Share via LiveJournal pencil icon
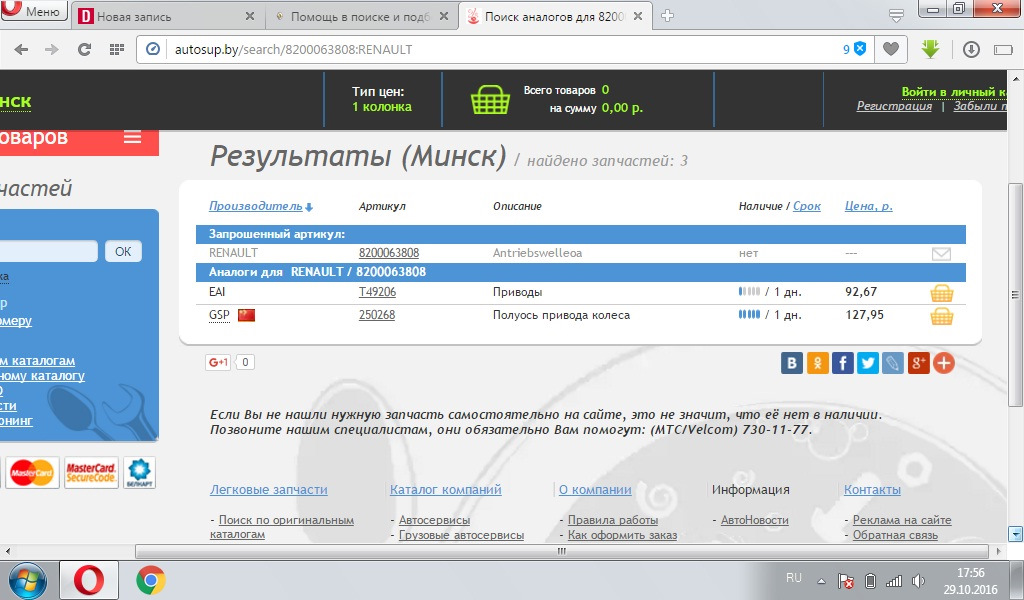This screenshot has height=600, width=1024. [893, 363]
